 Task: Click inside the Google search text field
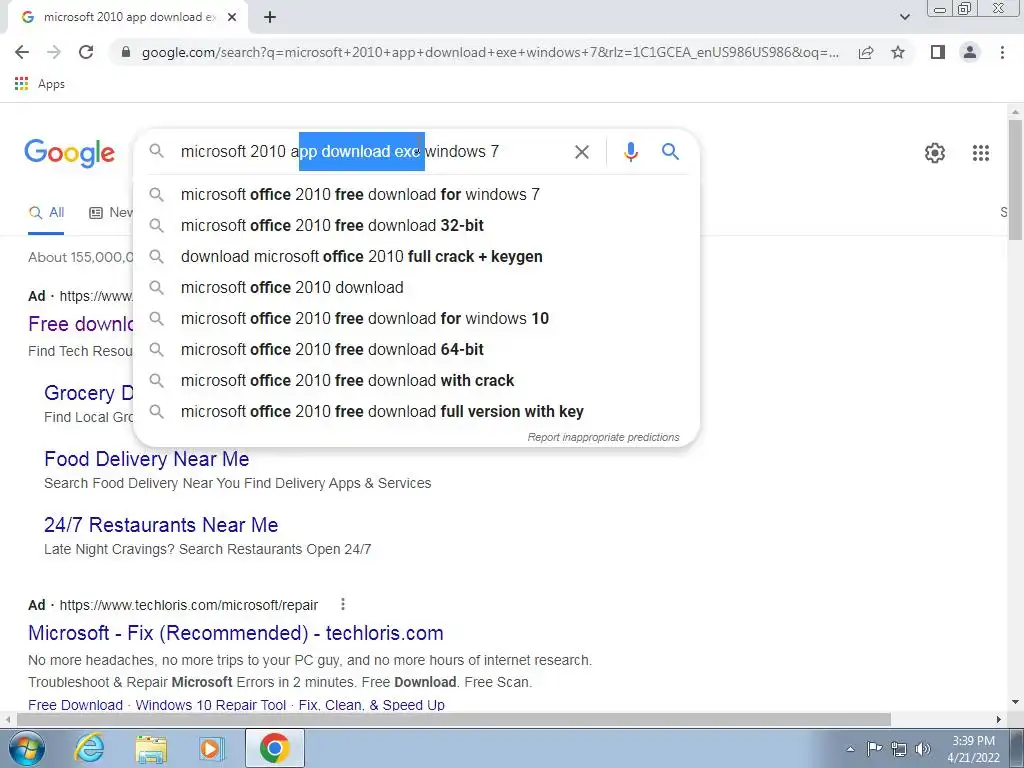(x=372, y=152)
